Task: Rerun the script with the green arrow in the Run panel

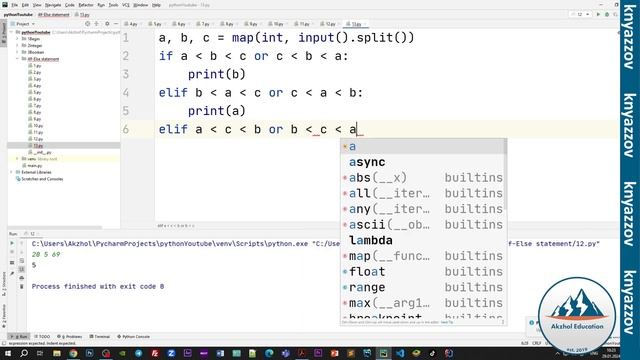Action: pos(12,243)
